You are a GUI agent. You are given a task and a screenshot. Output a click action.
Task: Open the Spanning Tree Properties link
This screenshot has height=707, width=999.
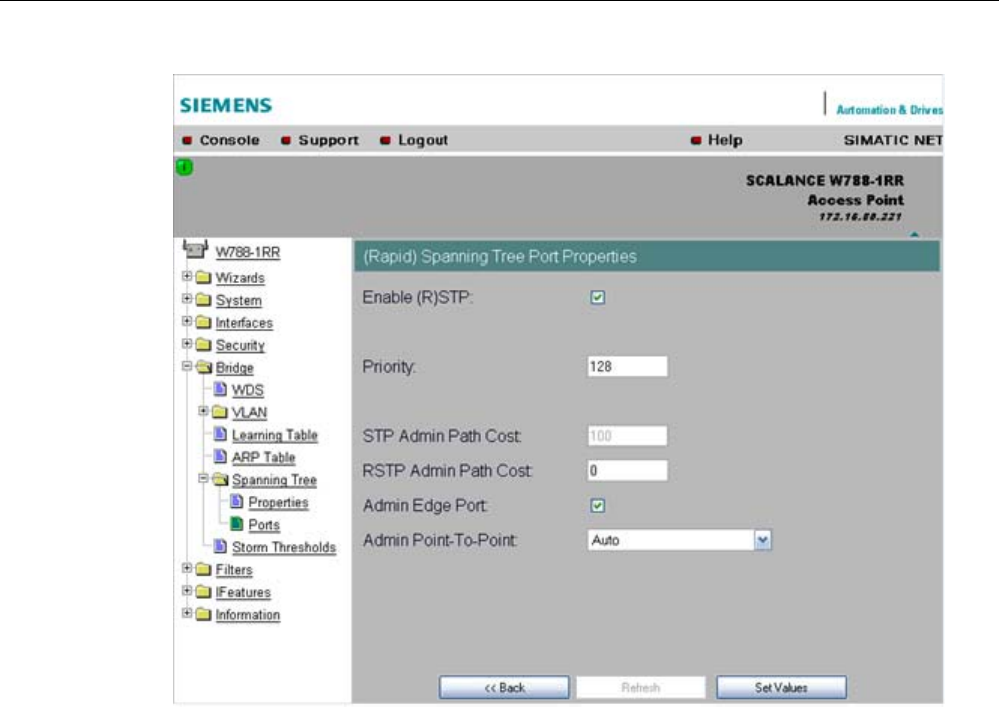click(x=278, y=503)
